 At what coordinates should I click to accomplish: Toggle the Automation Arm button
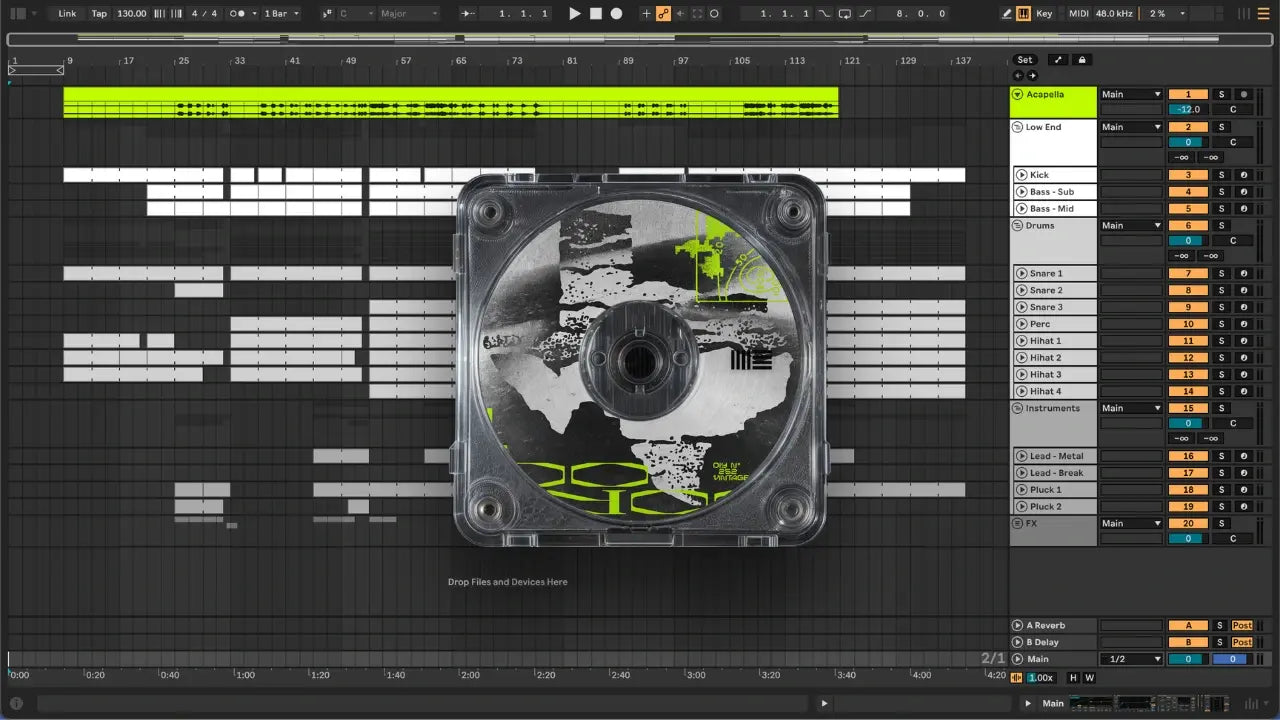click(662, 14)
